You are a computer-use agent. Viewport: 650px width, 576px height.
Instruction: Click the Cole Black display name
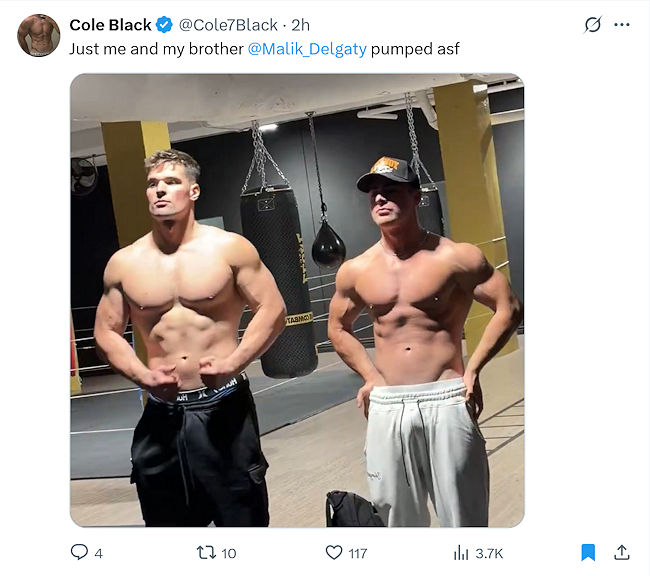click(x=110, y=25)
